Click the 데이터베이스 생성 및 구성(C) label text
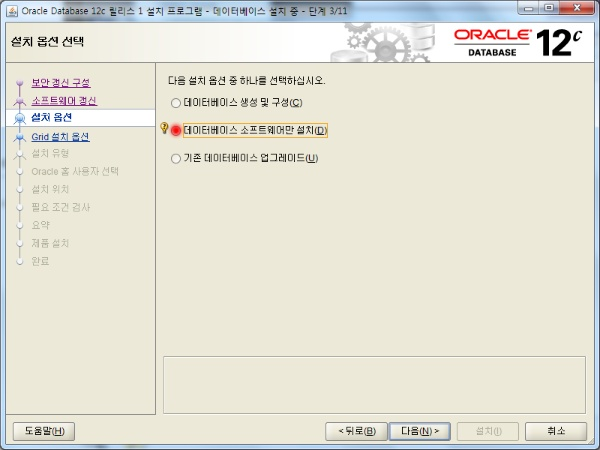Screen dimensions: 600x450 pos(243,103)
